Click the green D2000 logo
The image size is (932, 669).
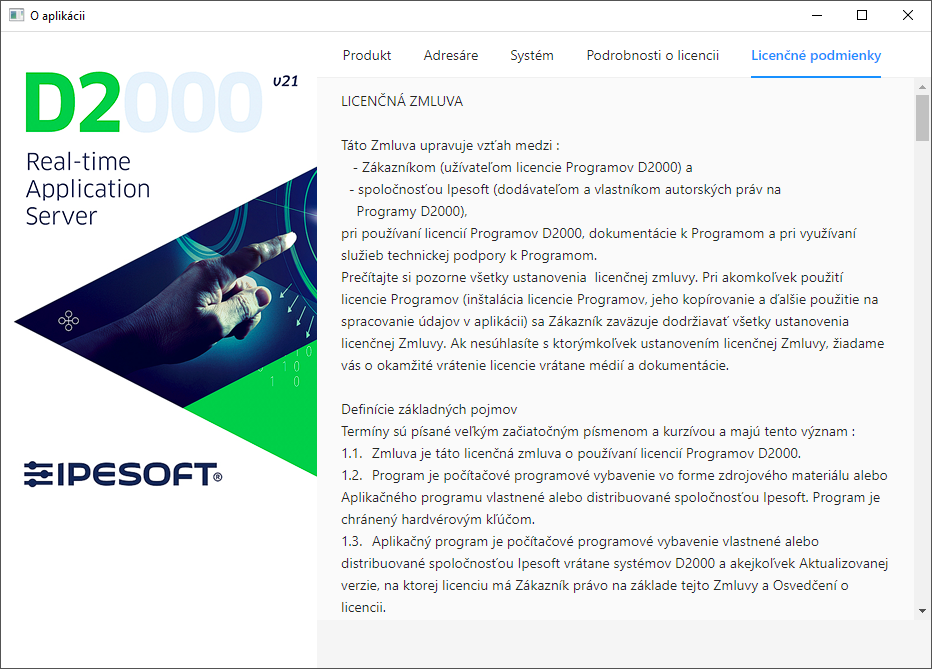(x=140, y=103)
